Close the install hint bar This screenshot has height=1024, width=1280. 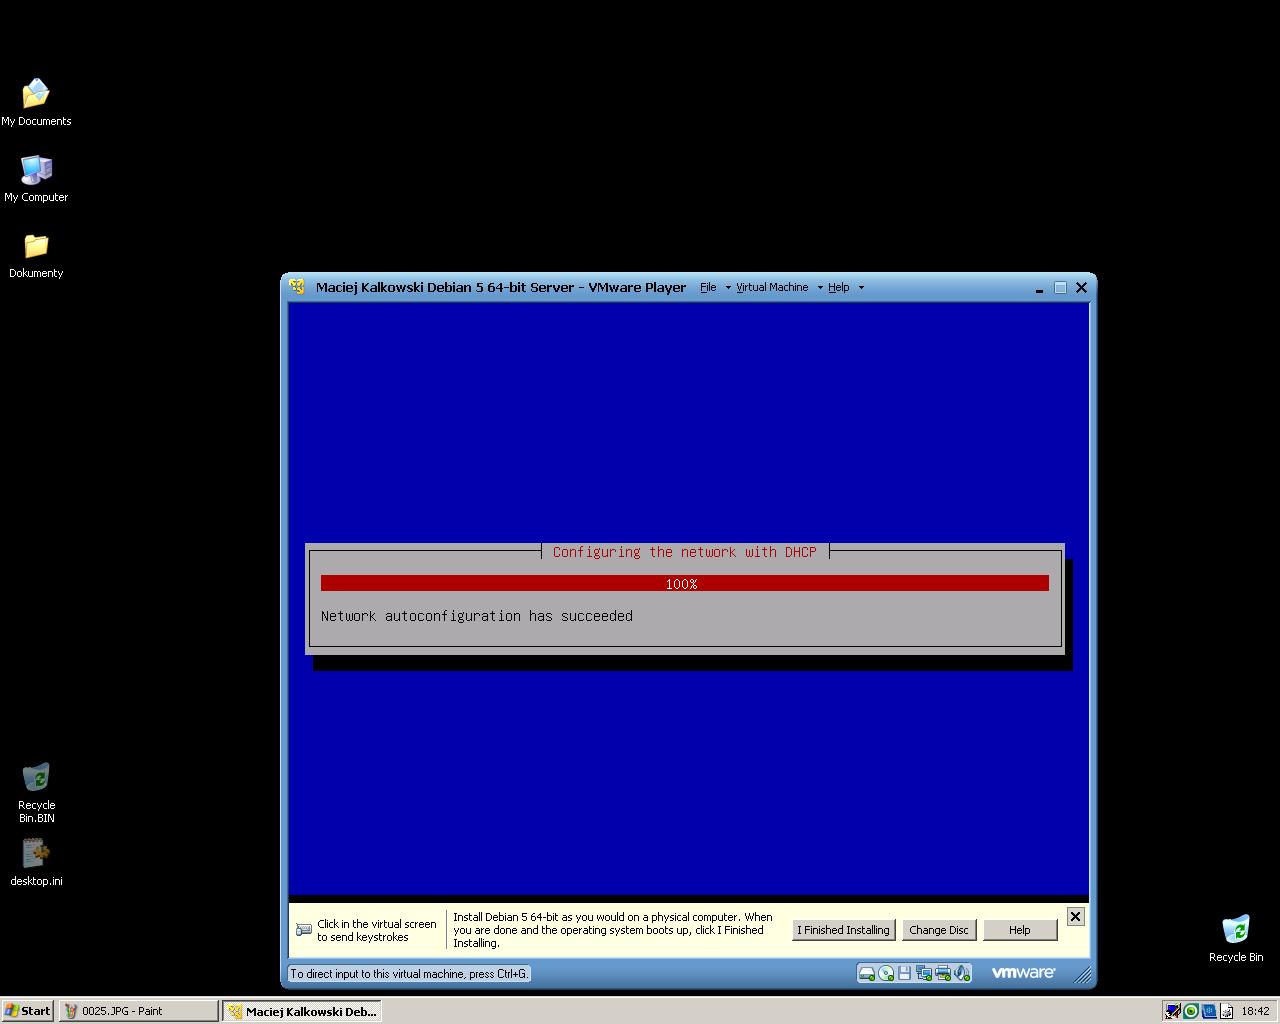pos(1075,916)
